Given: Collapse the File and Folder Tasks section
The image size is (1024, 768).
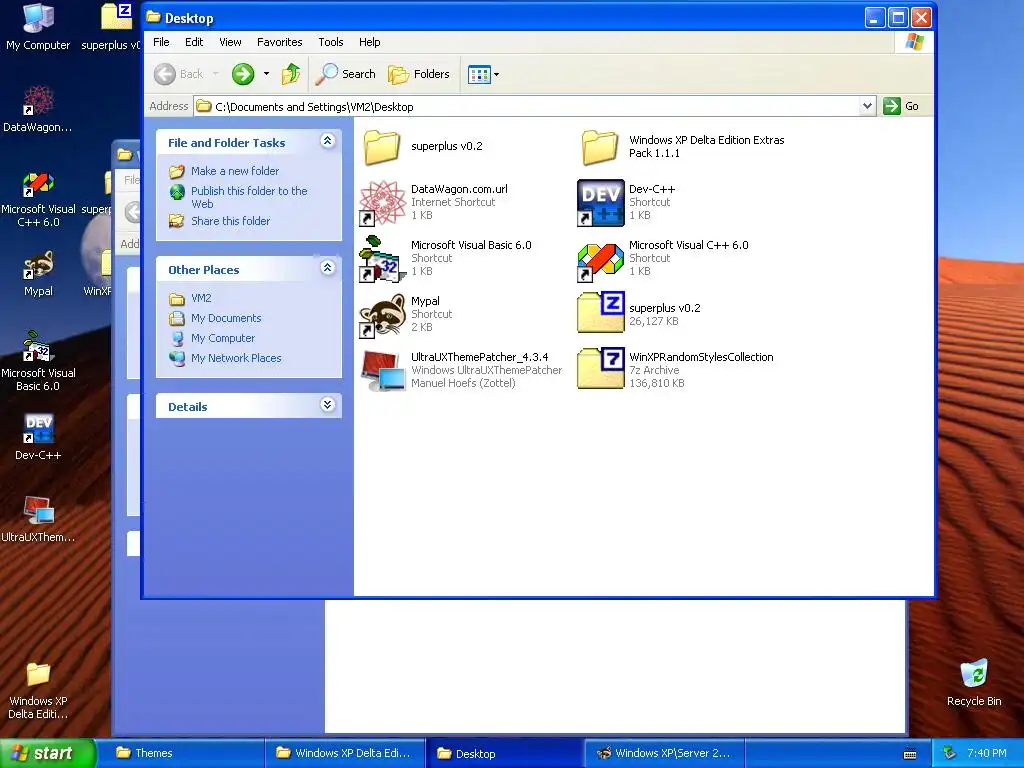Looking at the screenshot, I should 327,141.
